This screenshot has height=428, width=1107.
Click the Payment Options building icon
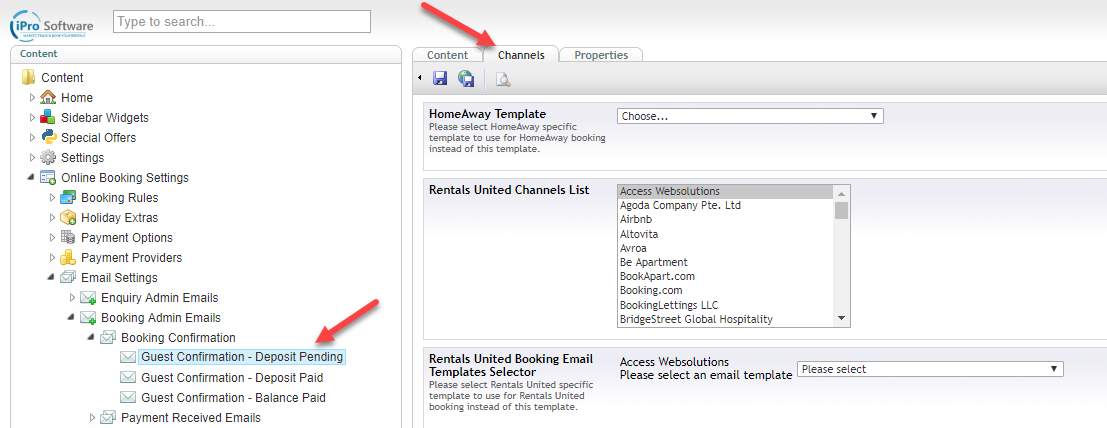click(x=68, y=237)
